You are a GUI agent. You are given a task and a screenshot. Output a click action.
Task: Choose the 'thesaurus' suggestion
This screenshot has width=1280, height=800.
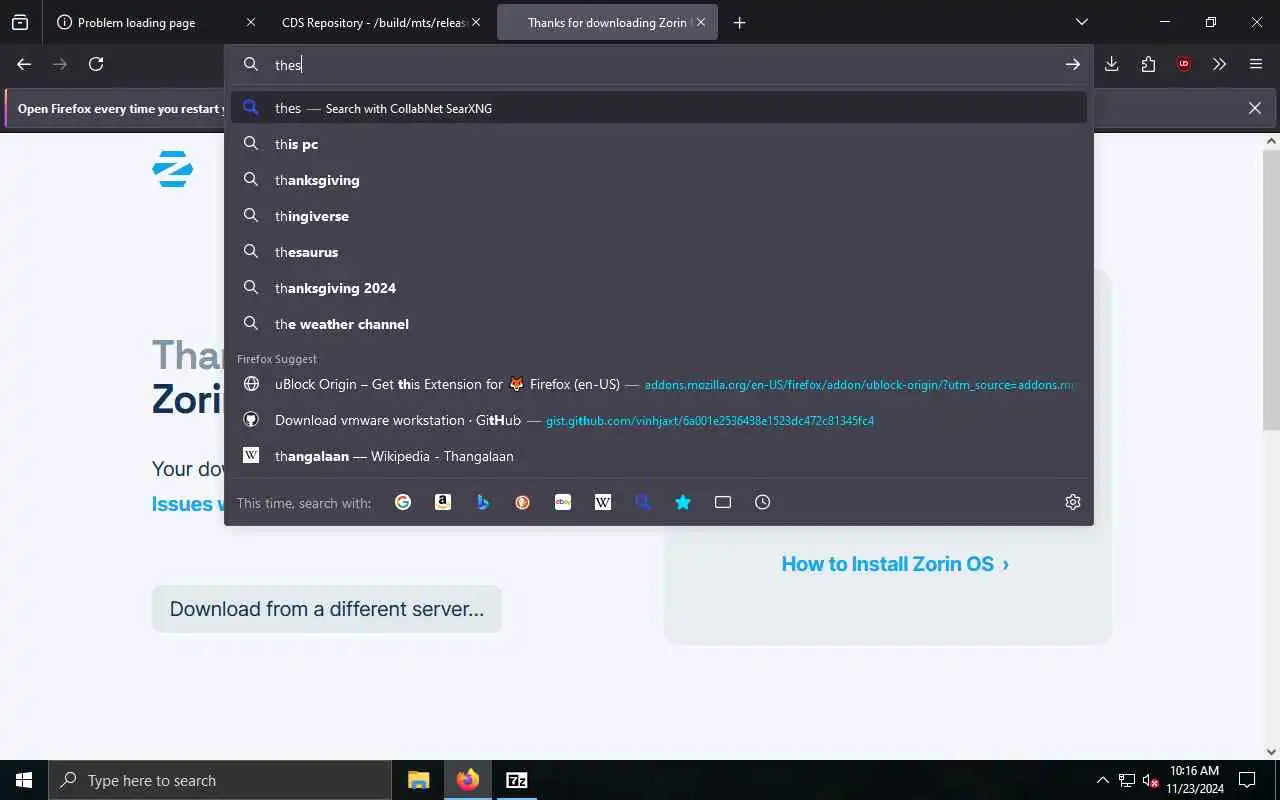click(x=659, y=252)
